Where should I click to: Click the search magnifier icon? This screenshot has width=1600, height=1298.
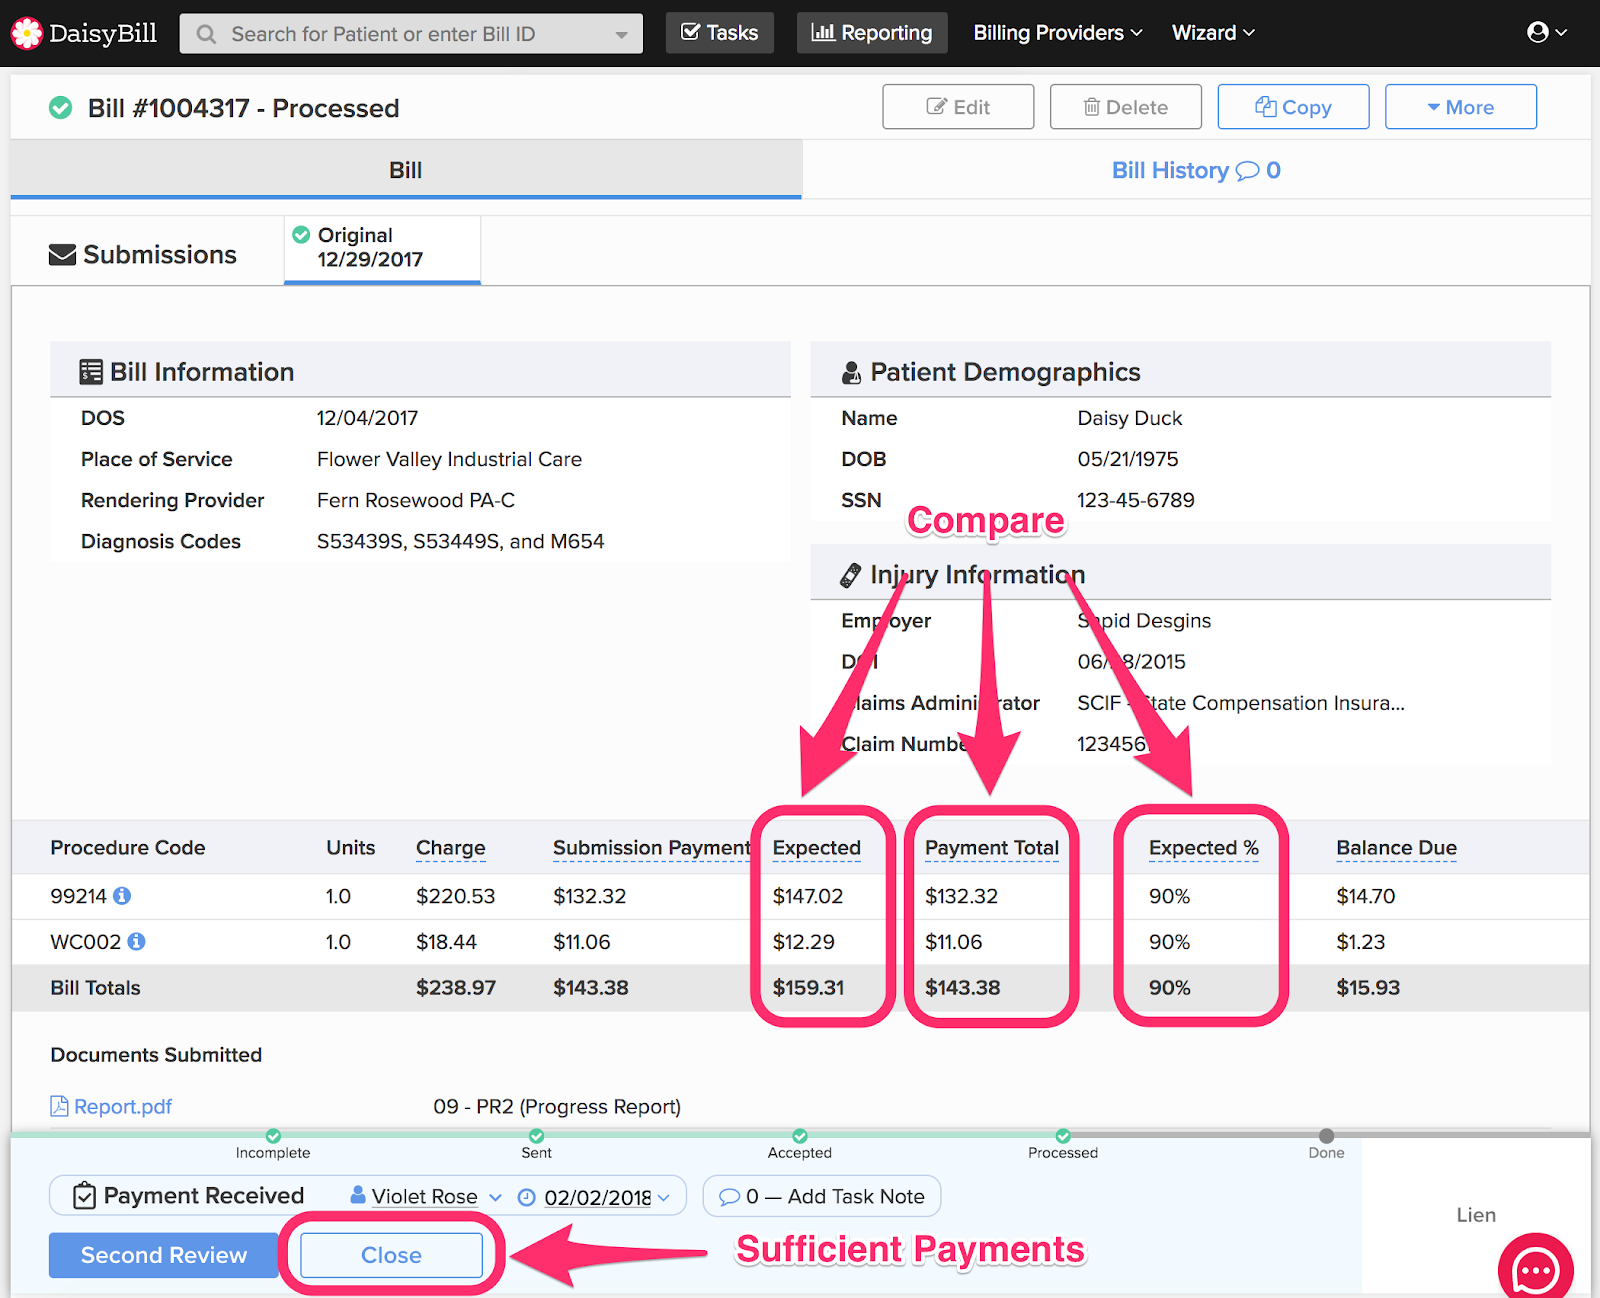click(206, 34)
